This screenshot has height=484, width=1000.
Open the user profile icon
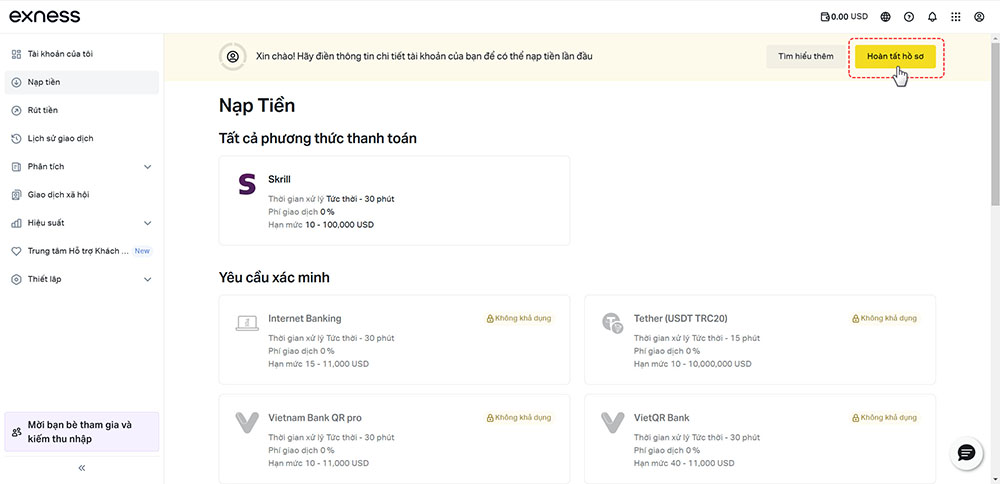click(x=979, y=17)
